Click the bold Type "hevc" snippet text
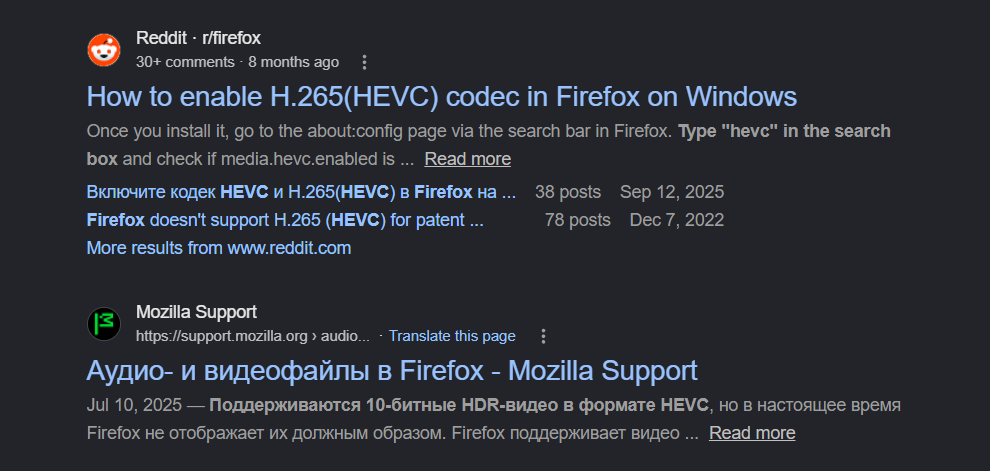The height and width of the screenshot is (471, 990). tap(784, 131)
